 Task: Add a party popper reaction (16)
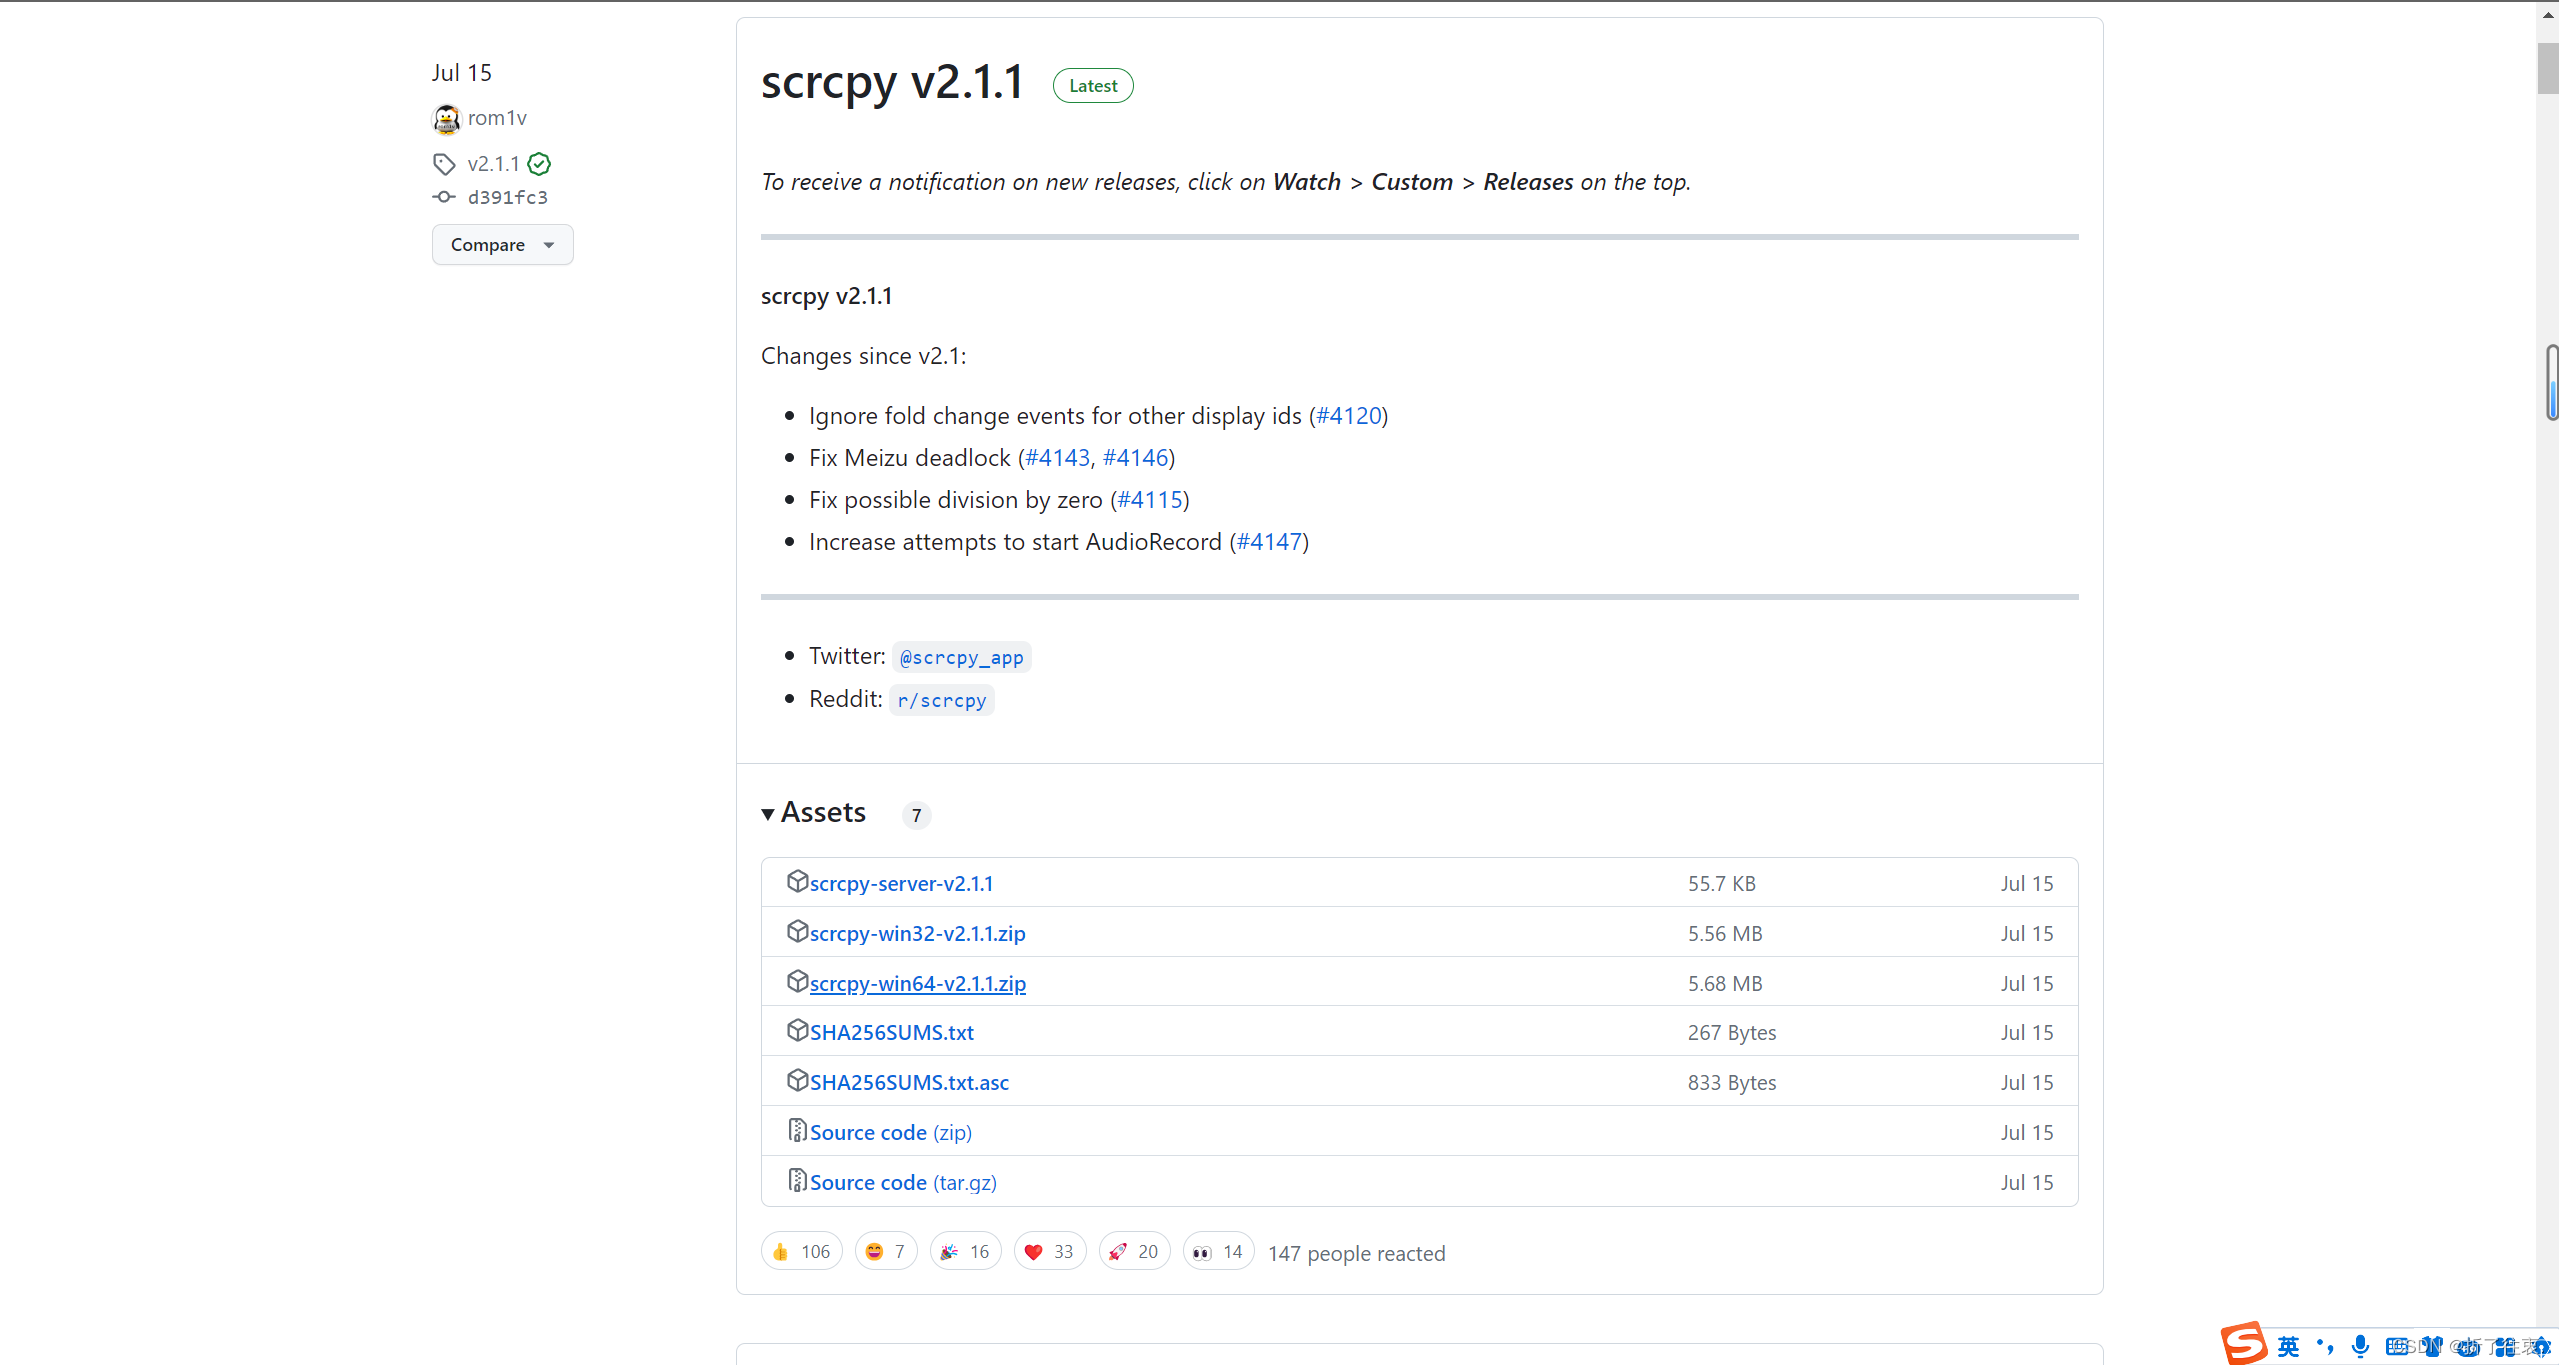966,1252
